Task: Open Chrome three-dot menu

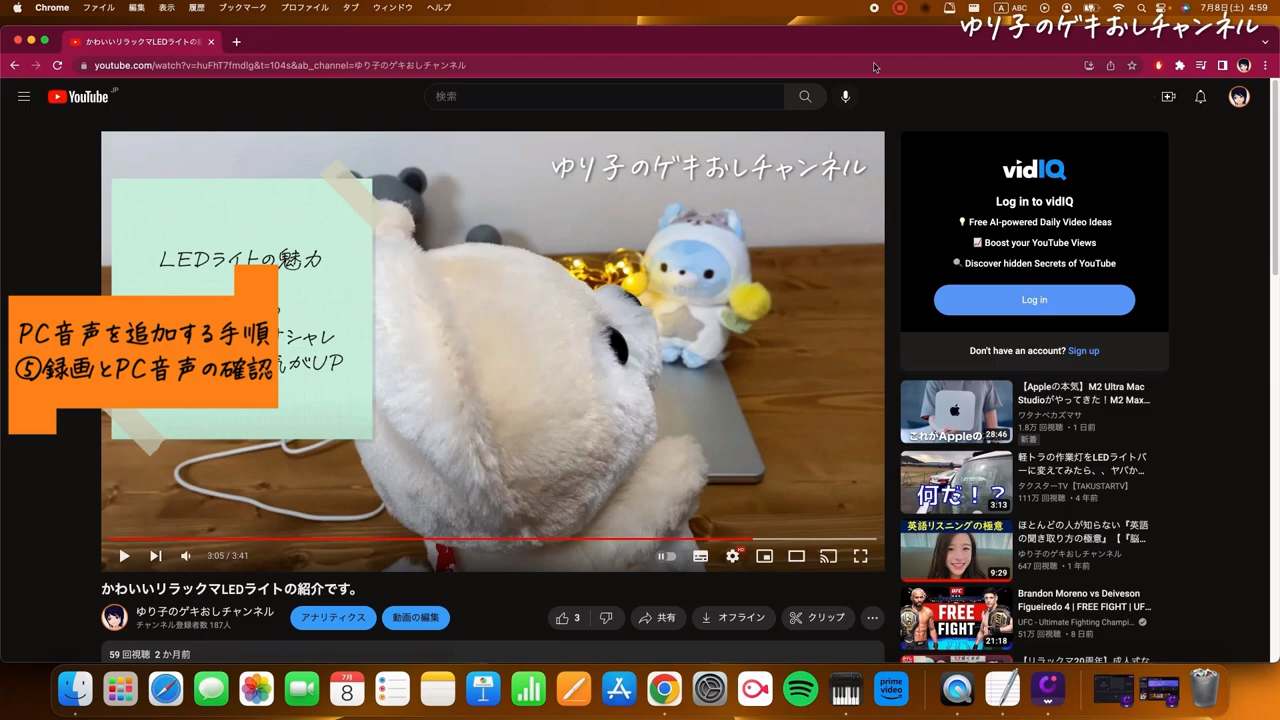Action: coord(1265,65)
